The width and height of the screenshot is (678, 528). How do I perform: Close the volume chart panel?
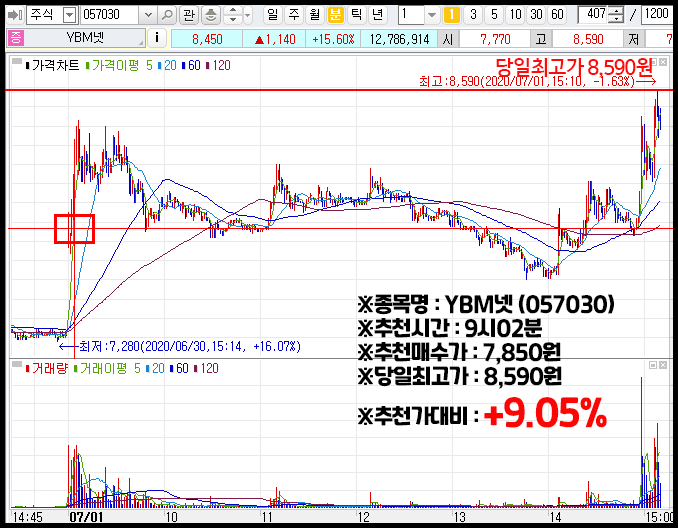click(x=663, y=365)
